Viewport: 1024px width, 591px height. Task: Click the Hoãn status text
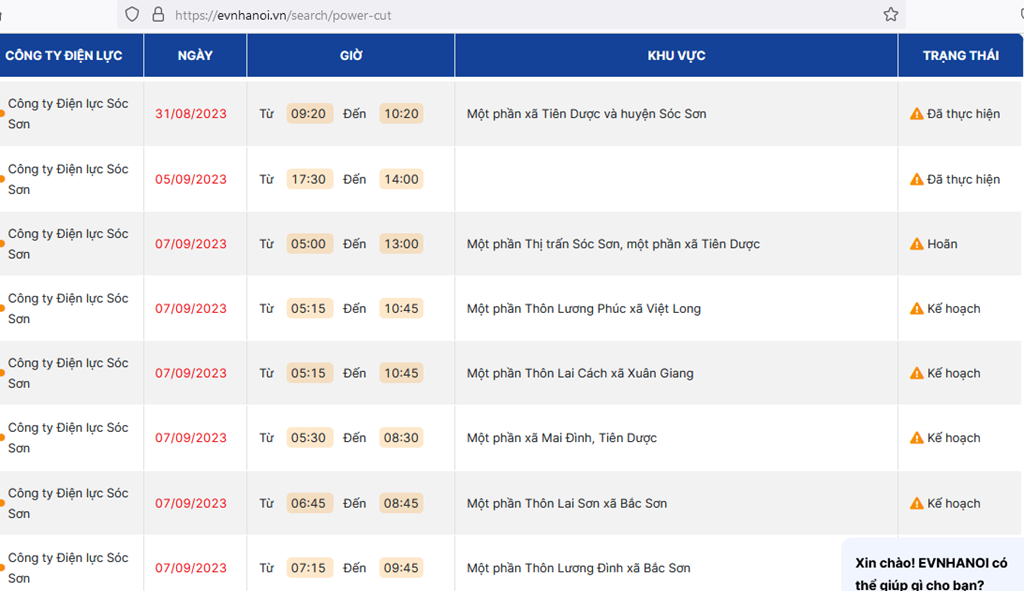(942, 244)
